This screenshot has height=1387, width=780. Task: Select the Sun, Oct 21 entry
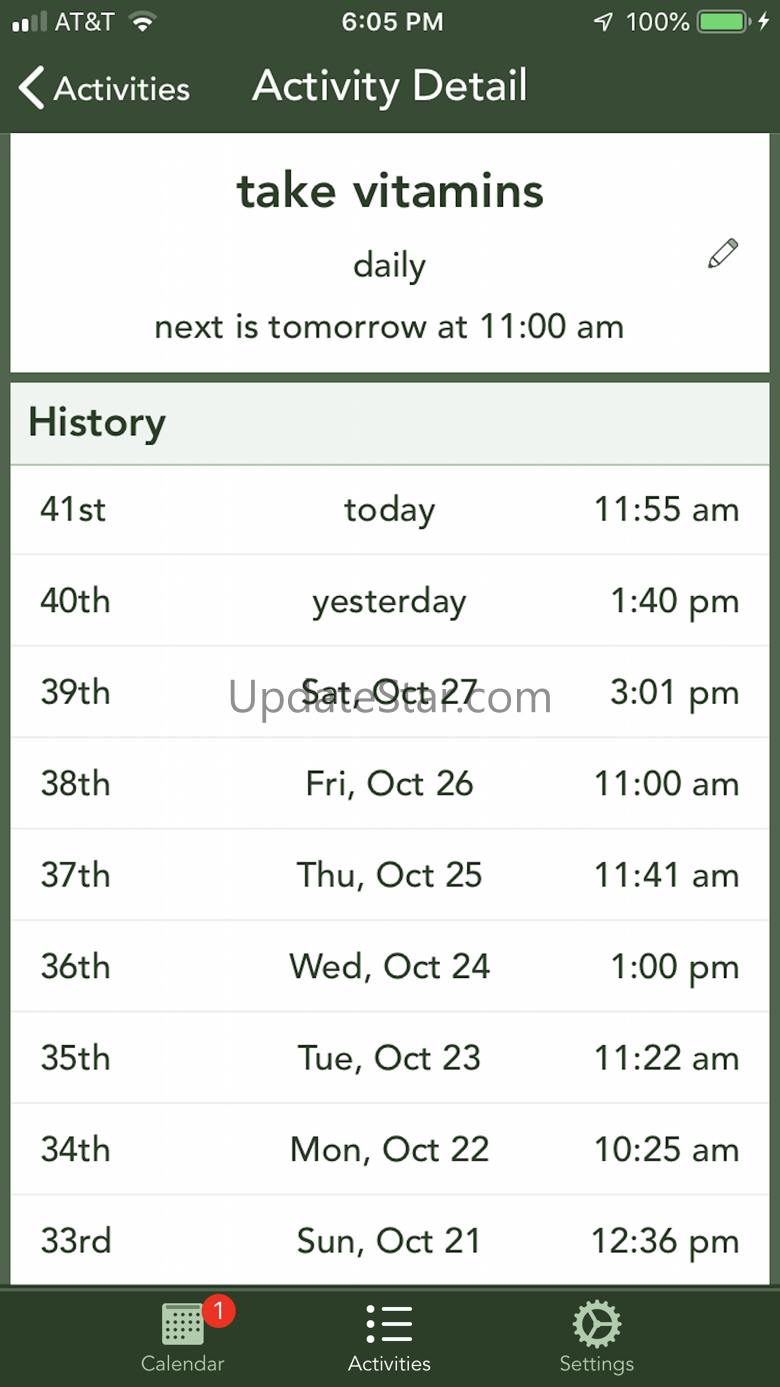tap(389, 1241)
